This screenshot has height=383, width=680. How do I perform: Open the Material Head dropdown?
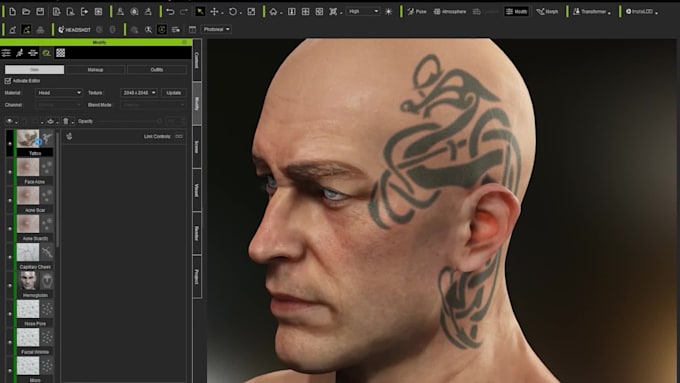tap(59, 93)
